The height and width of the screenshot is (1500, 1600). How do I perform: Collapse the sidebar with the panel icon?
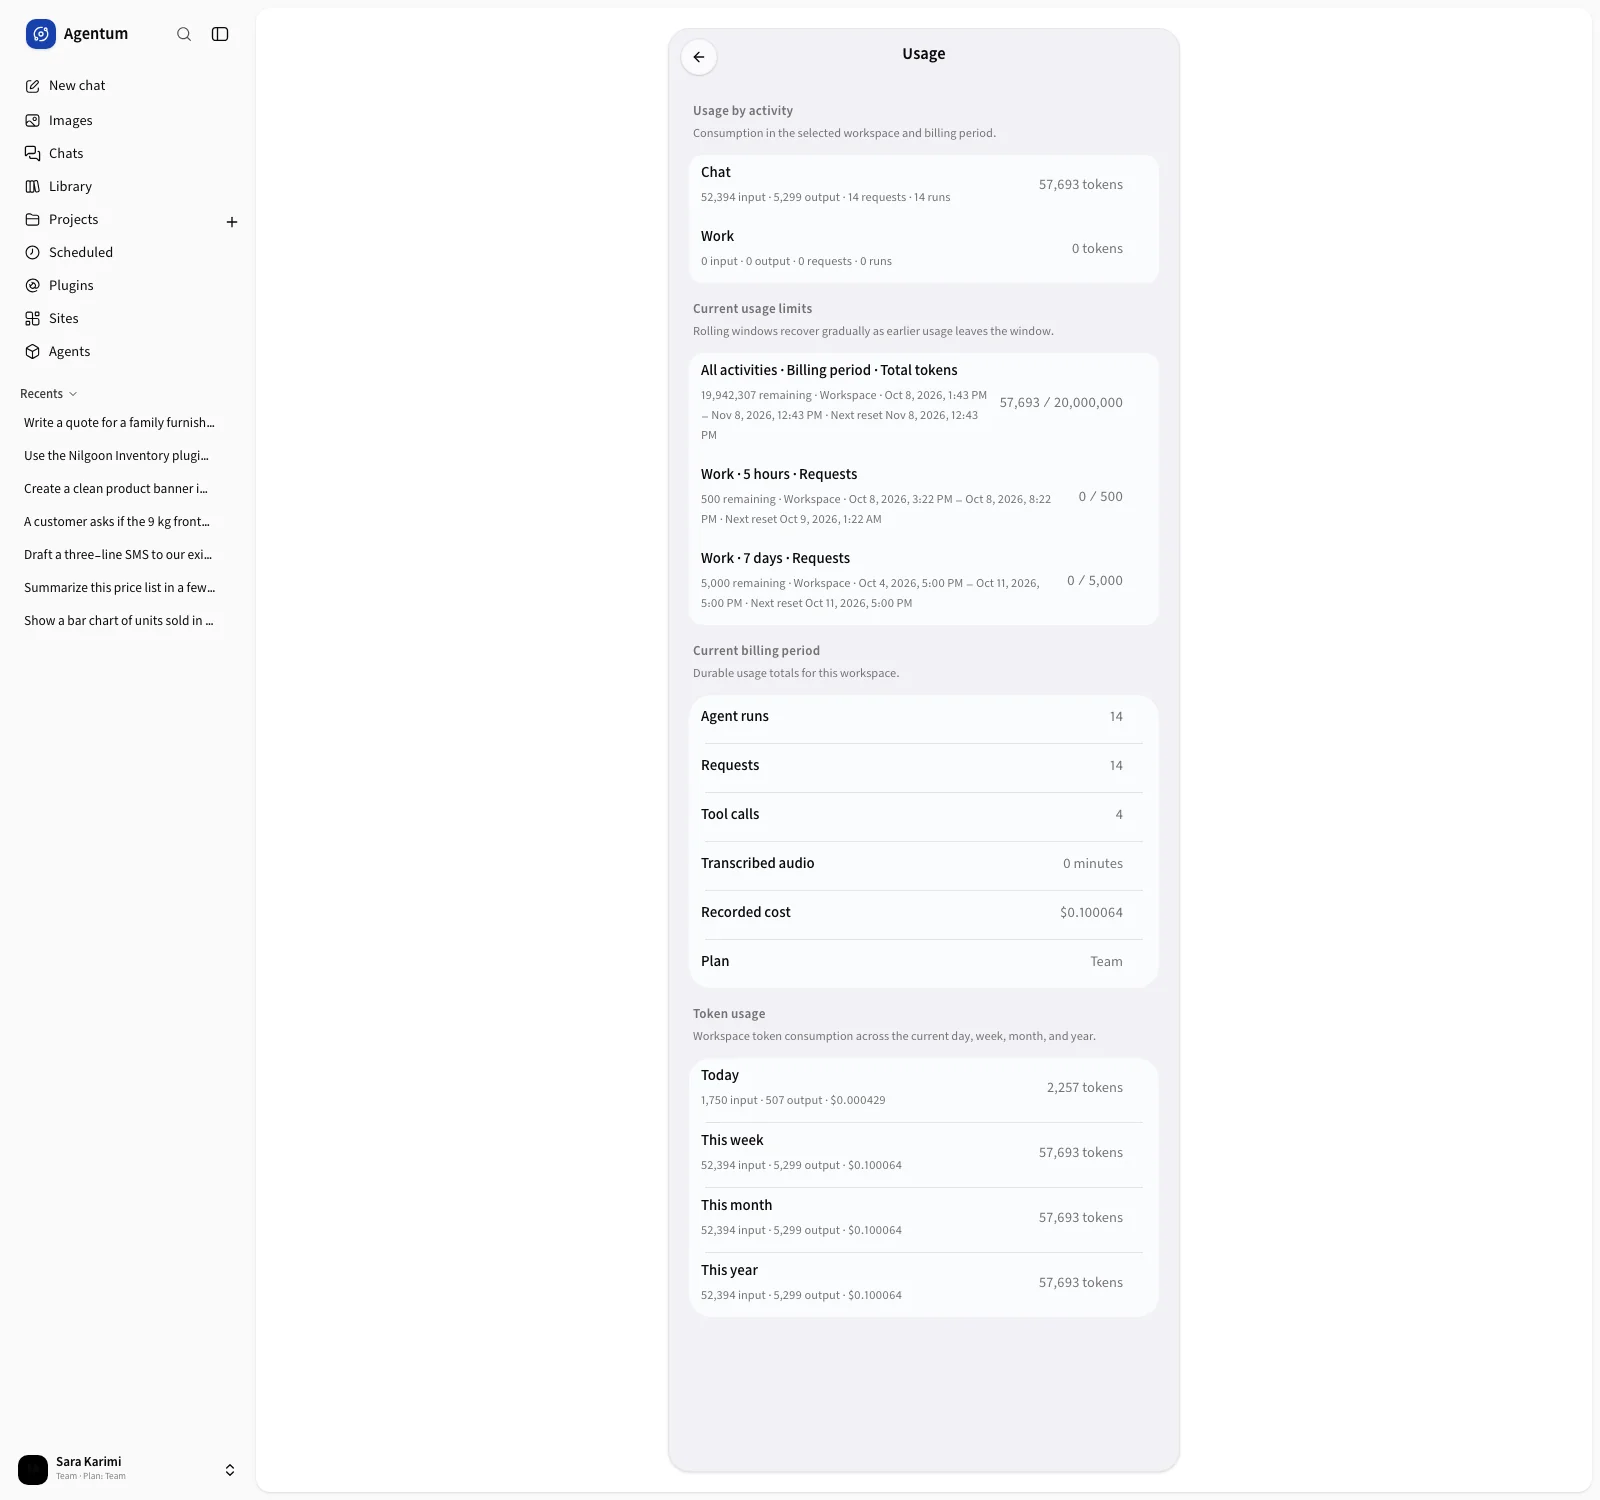(x=220, y=34)
